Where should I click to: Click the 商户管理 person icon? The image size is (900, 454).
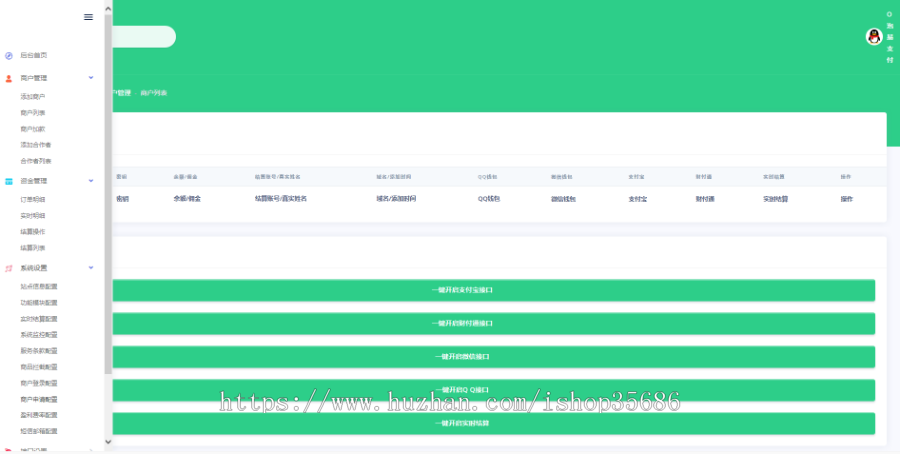point(9,79)
